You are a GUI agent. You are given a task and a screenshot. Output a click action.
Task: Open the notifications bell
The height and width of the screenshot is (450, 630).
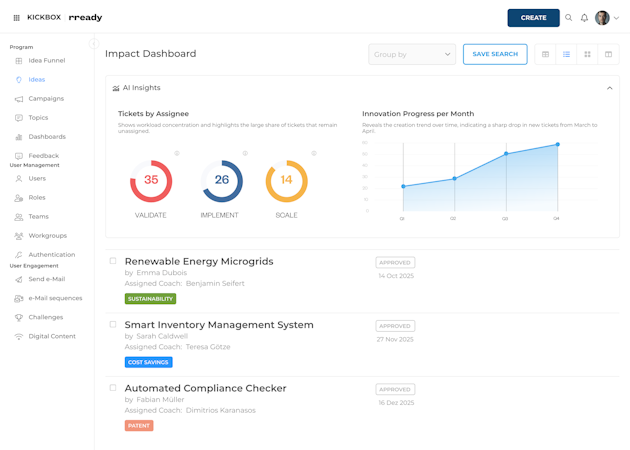click(x=584, y=18)
